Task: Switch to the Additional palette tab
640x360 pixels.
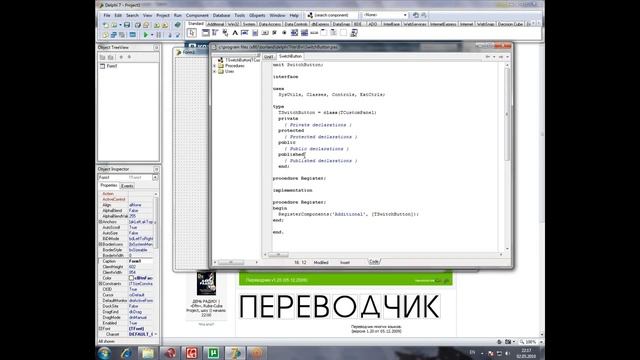Action: [216, 24]
